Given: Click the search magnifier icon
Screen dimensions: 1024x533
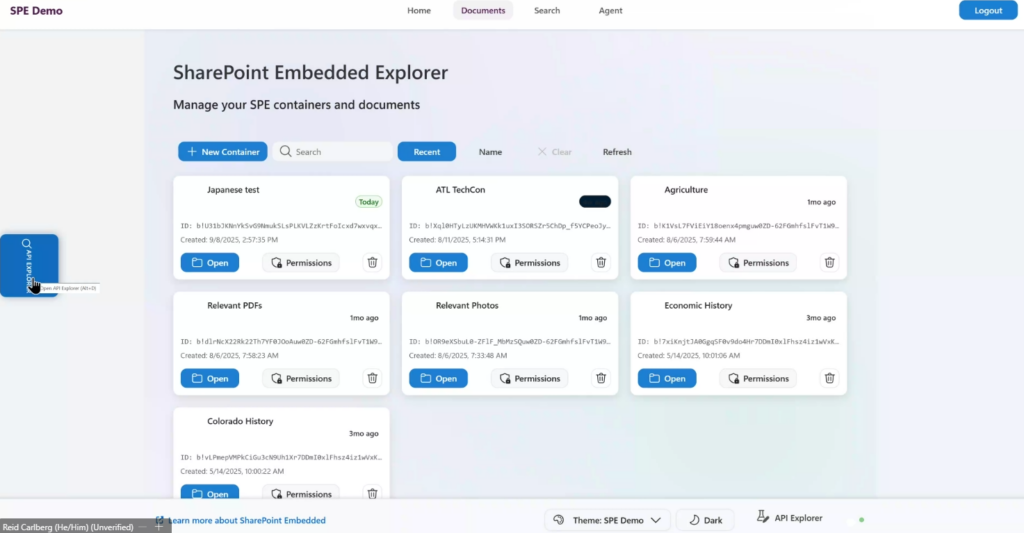Looking at the screenshot, I should click(x=285, y=152).
